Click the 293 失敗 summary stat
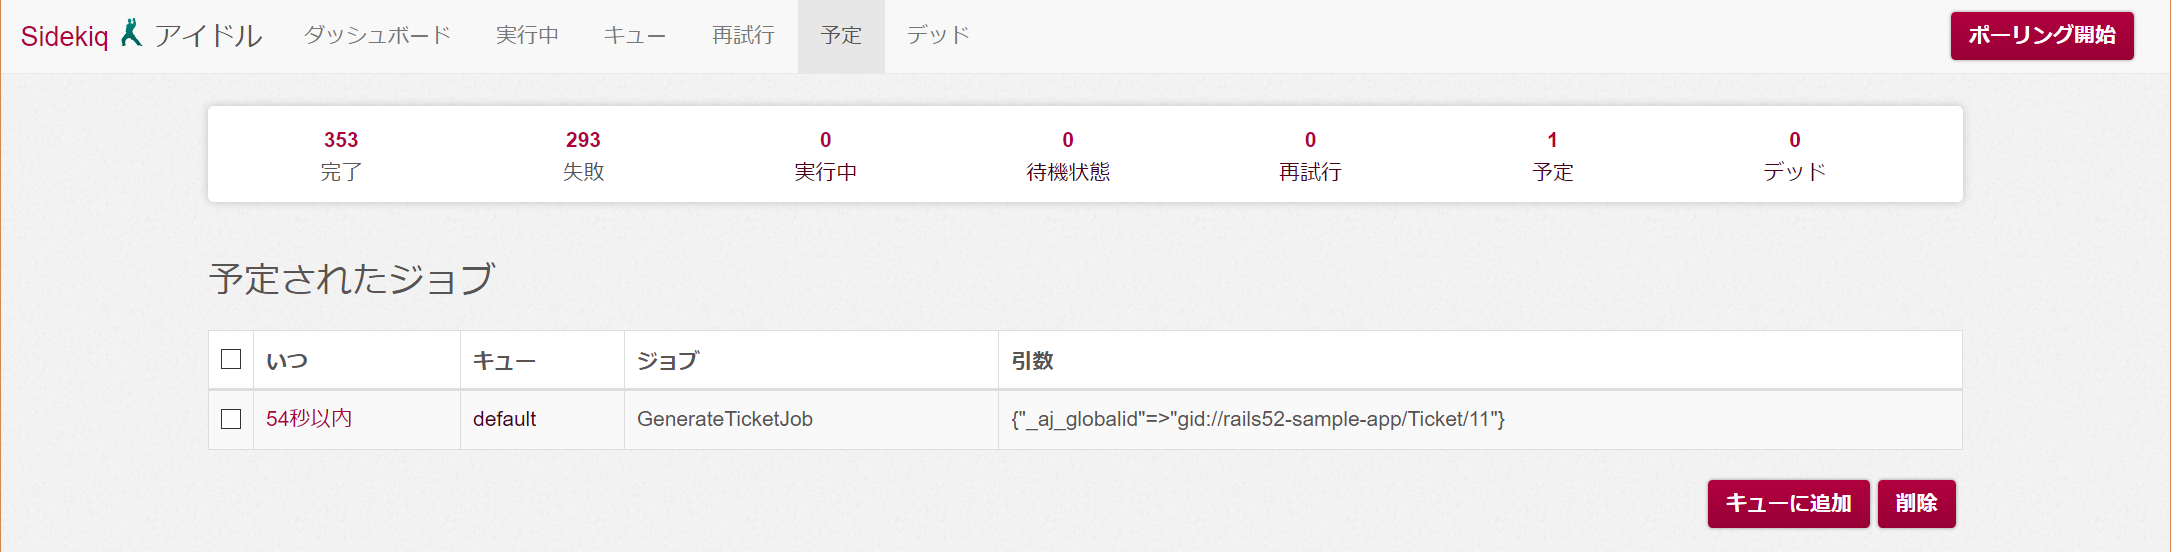Viewport: 2171px width, 552px height. coord(583,155)
